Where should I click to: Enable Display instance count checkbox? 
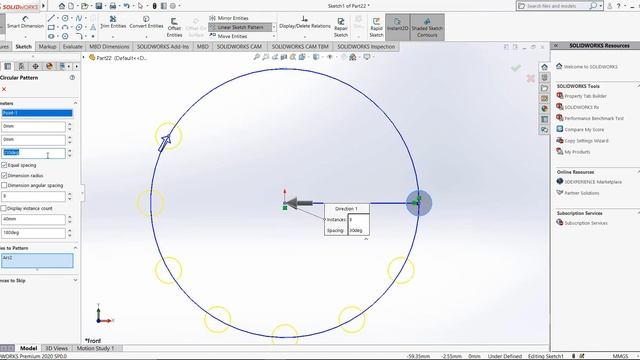[4, 208]
